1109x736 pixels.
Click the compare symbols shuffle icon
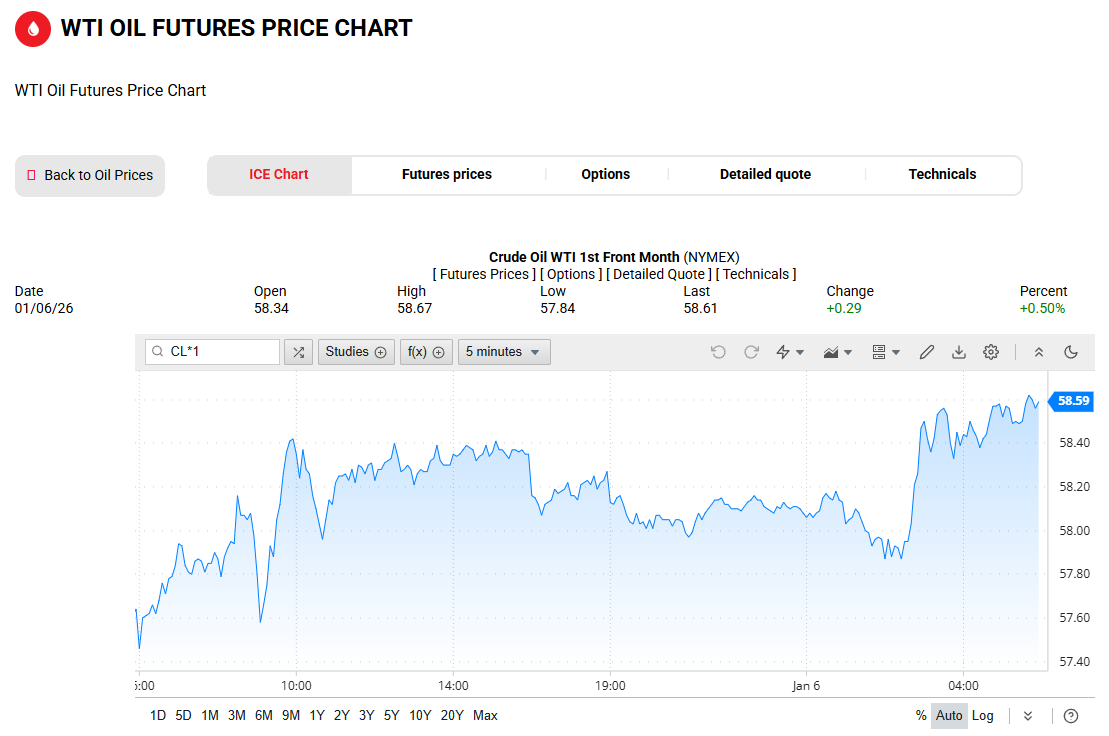click(298, 352)
